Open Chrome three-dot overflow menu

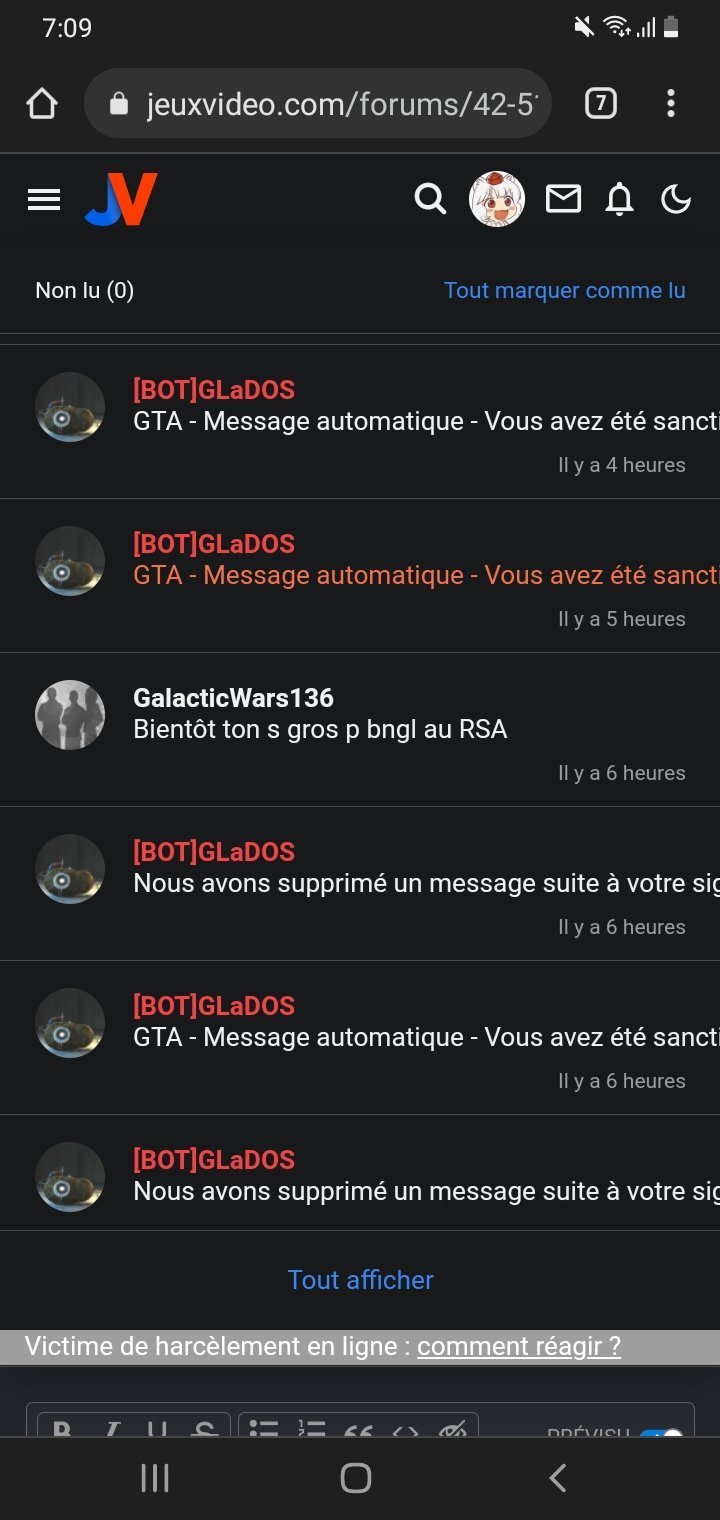pos(670,103)
